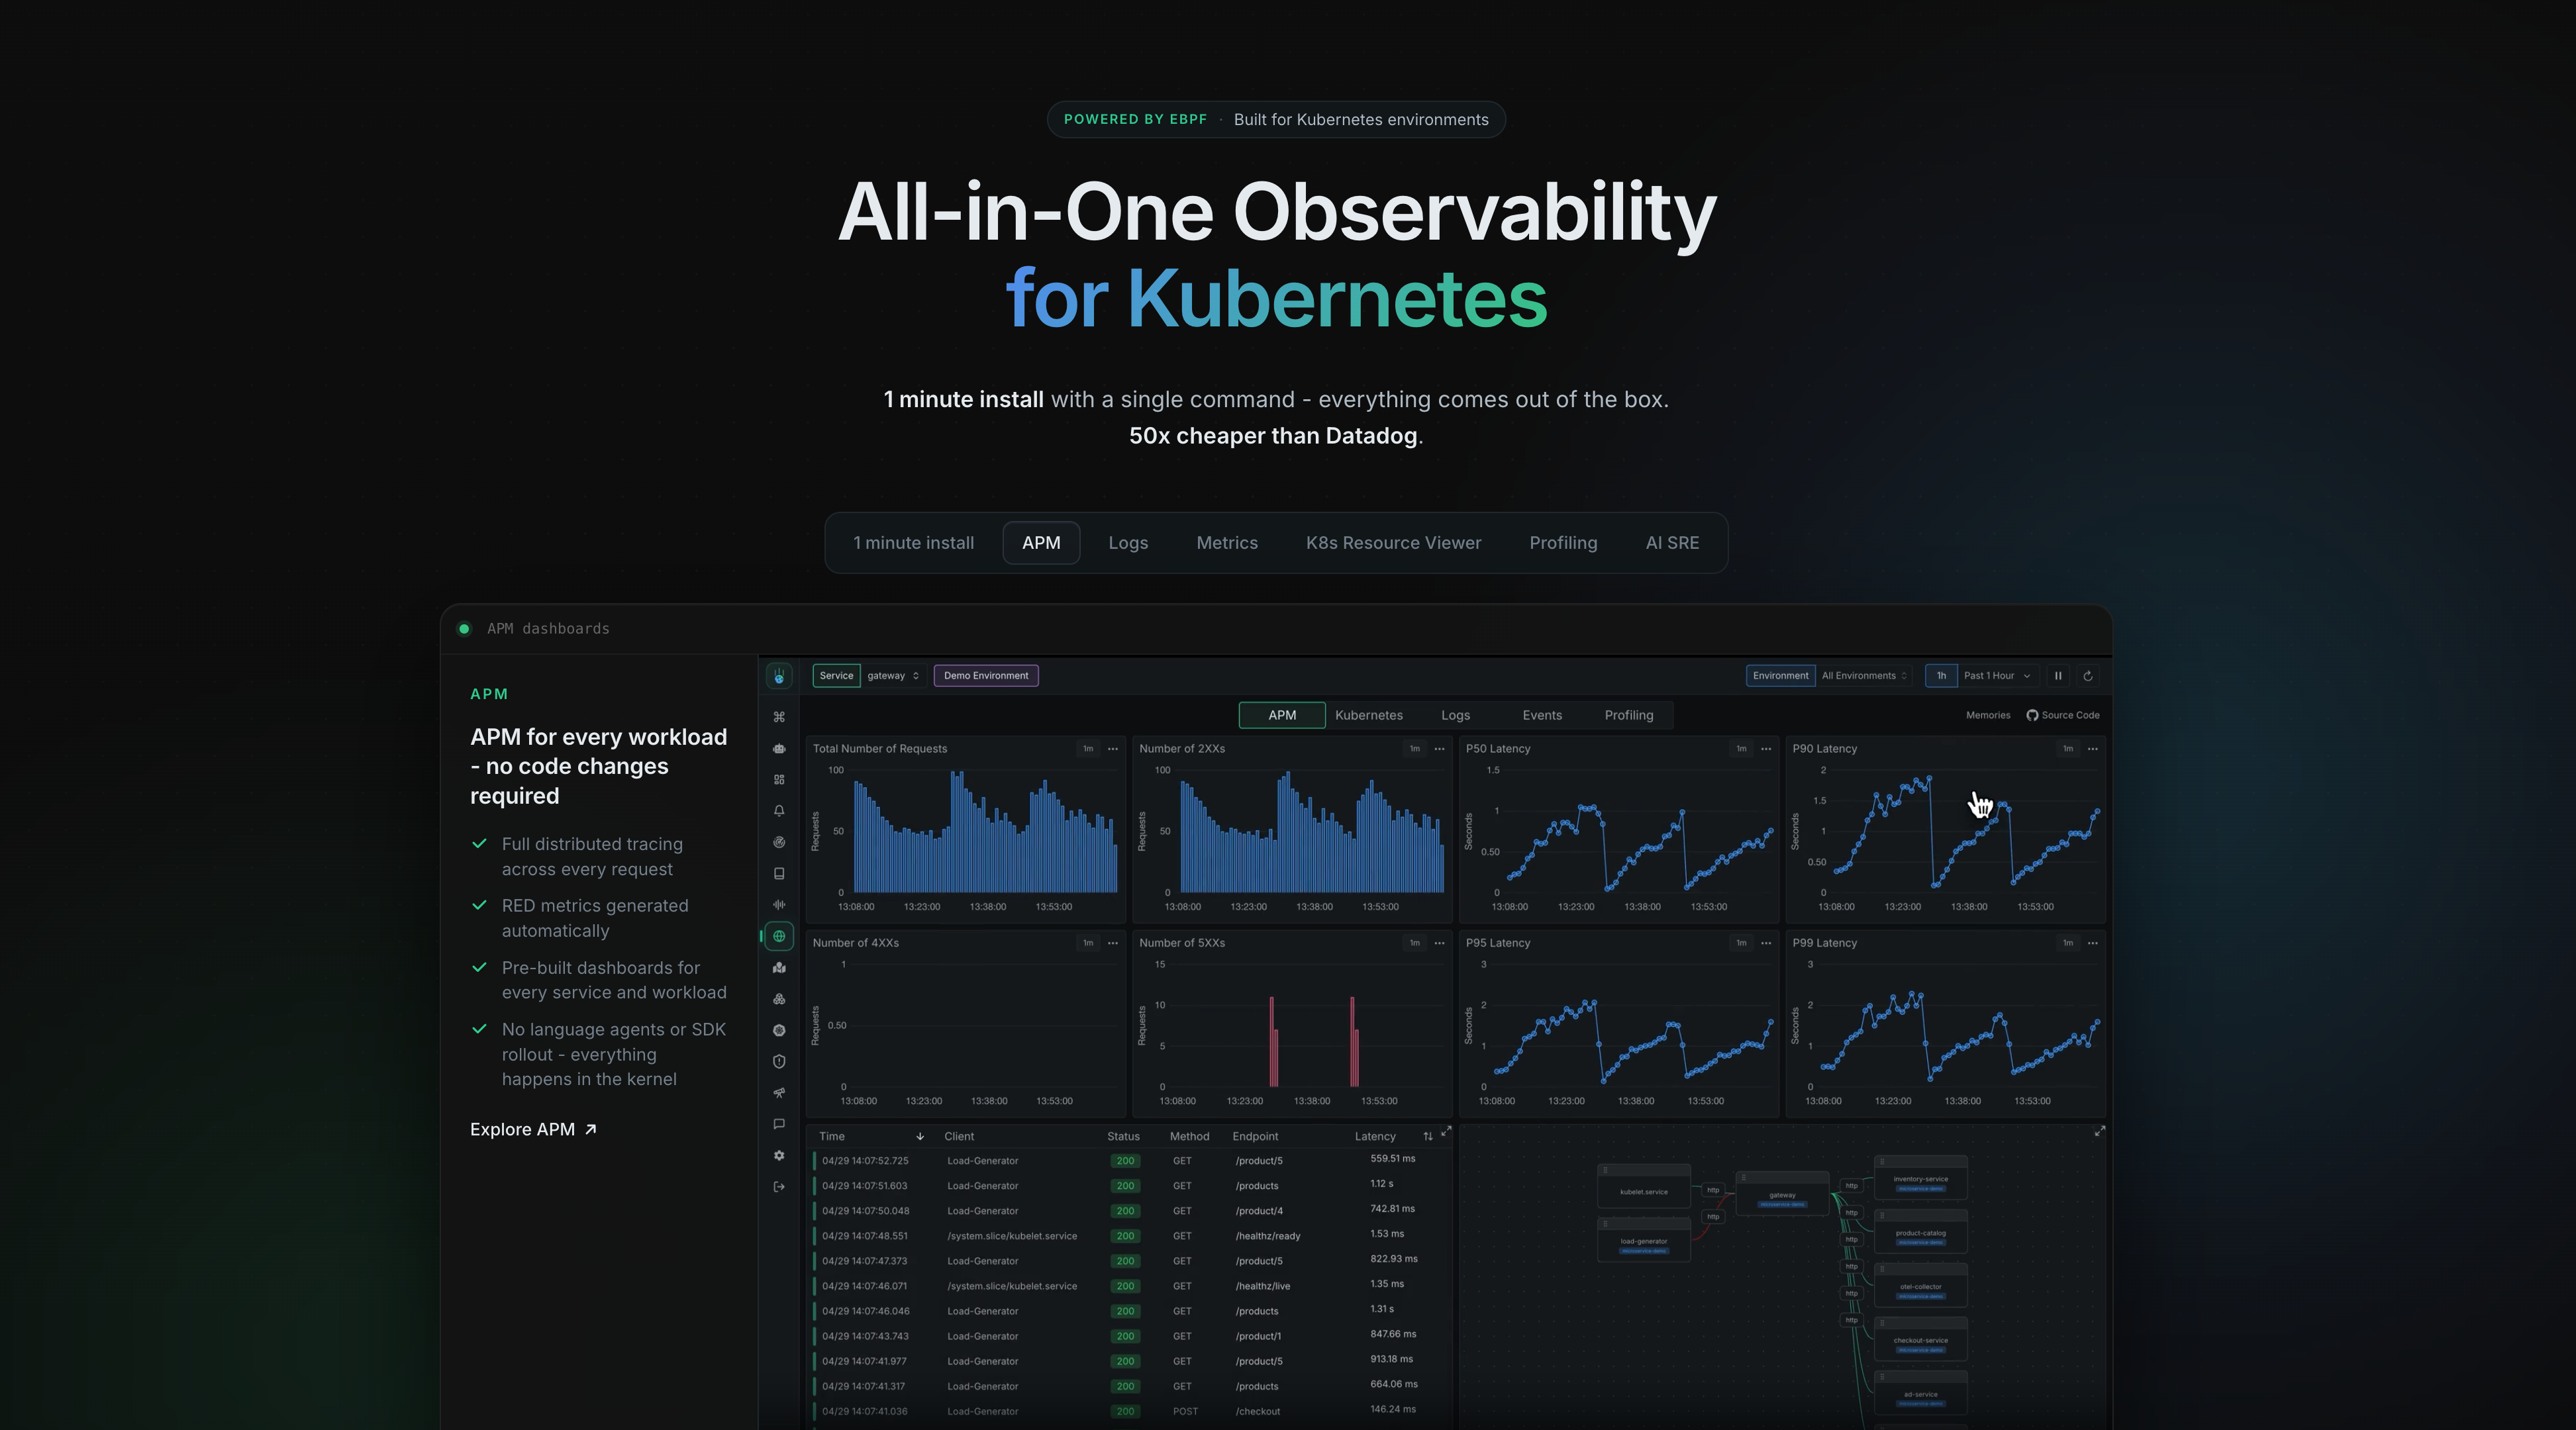Open the telescope icon in the sidebar
2576x1430 pixels.
(779, 1093)
